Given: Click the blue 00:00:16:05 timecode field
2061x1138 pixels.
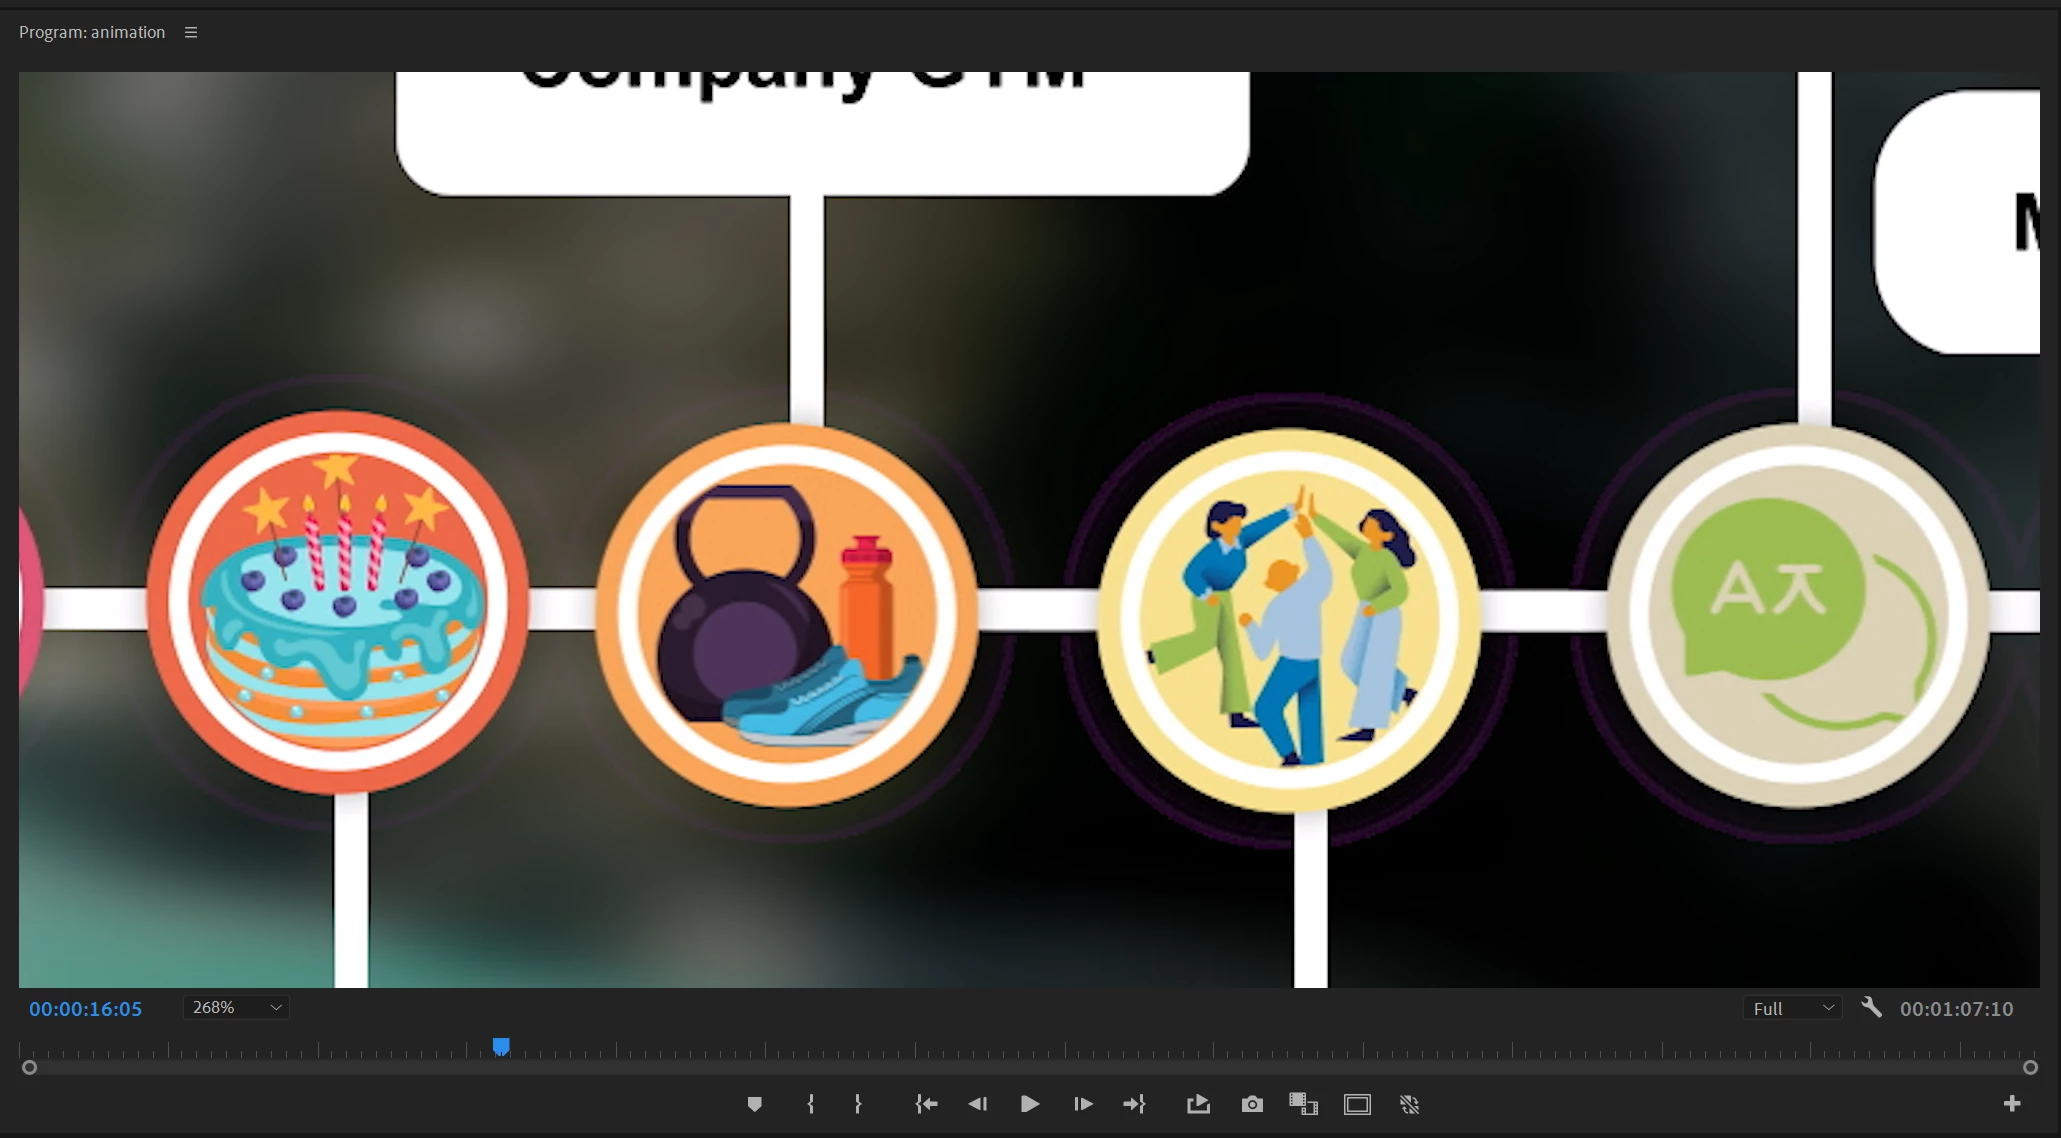Looking at the screenshot, I should click(x=86, y=1009).
